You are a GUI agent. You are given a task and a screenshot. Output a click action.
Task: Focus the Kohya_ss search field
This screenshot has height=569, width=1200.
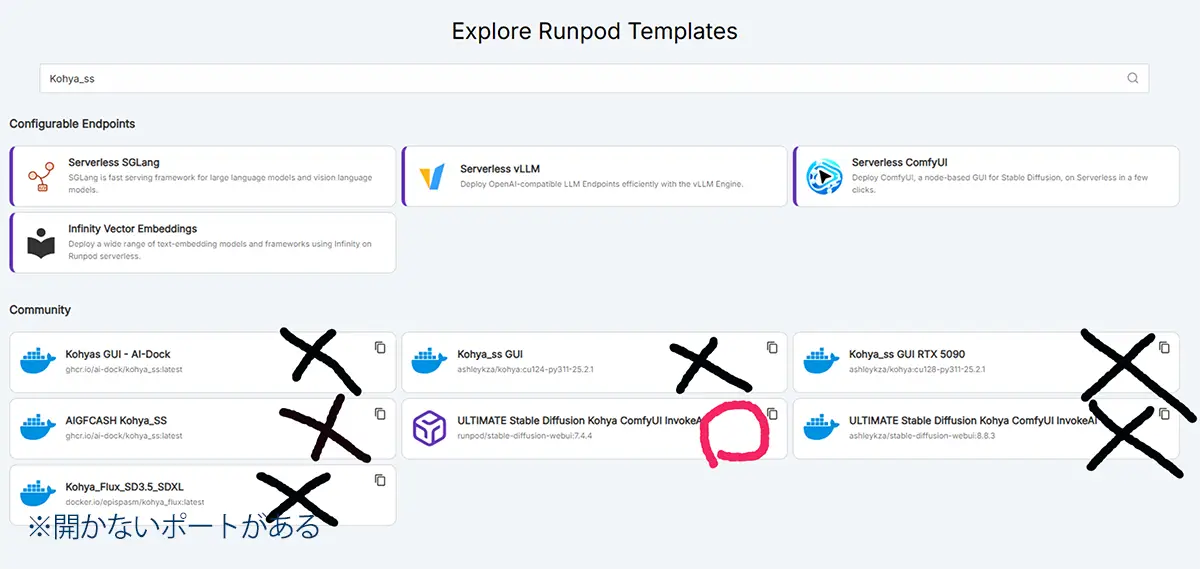point(594,78)
